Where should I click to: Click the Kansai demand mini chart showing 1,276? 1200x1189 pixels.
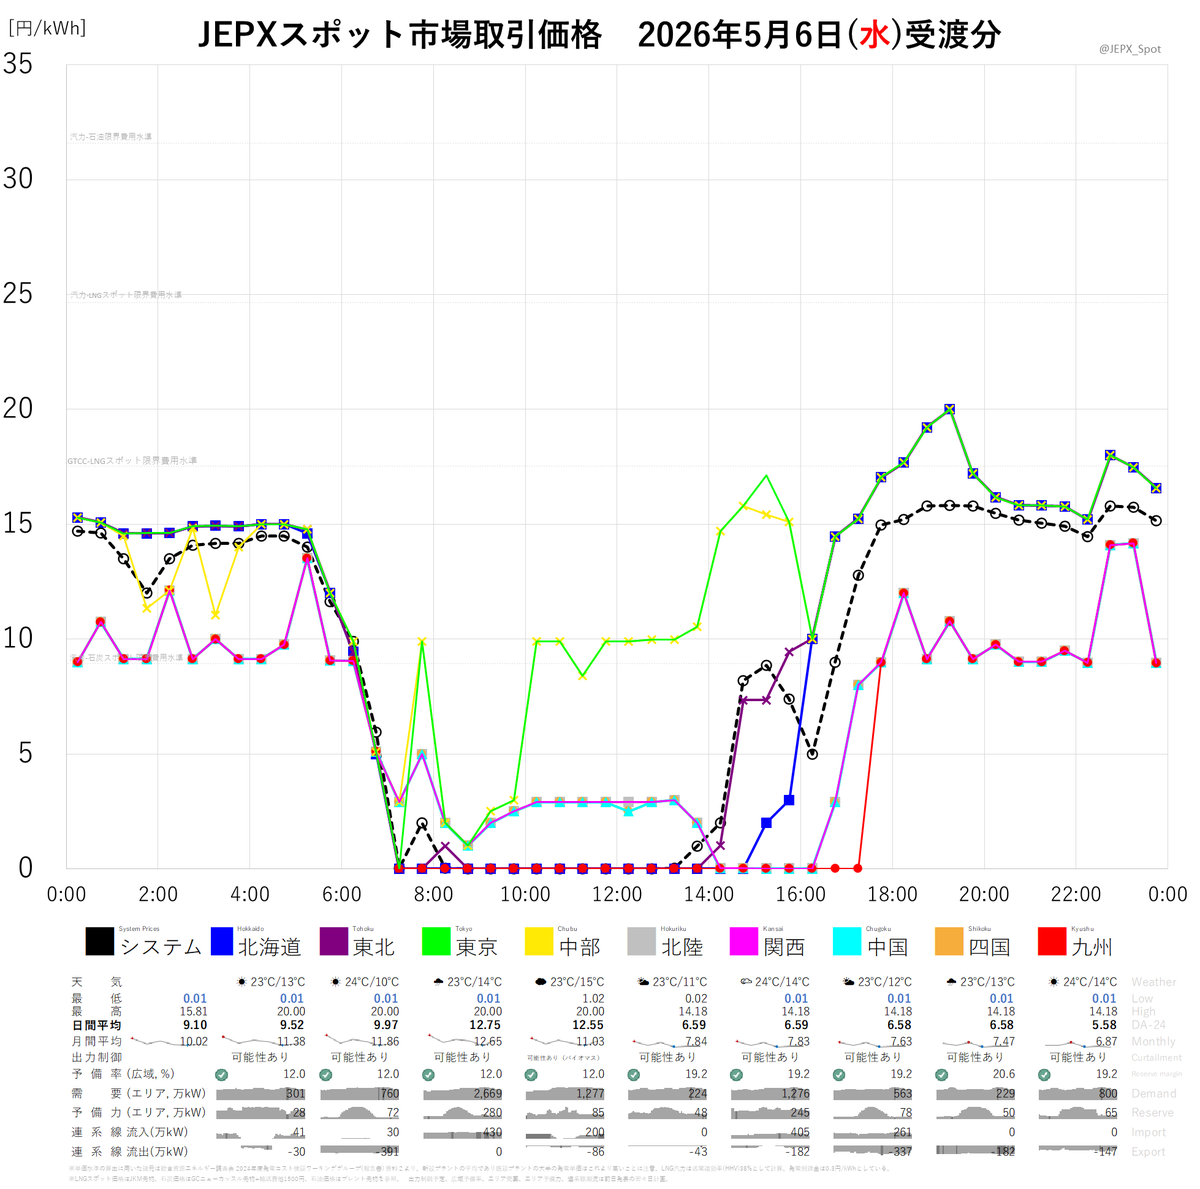771,1094
